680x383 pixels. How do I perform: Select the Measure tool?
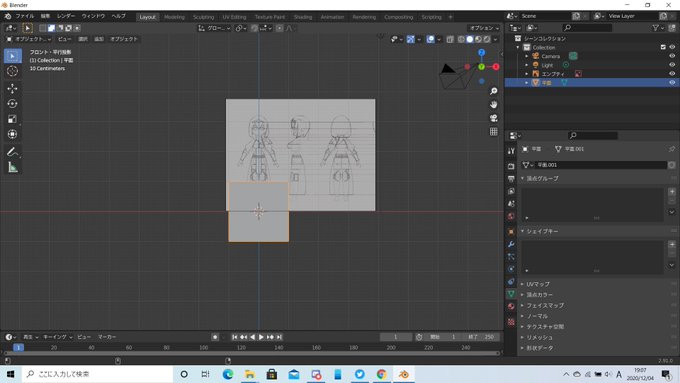click(x=12, y=167)
